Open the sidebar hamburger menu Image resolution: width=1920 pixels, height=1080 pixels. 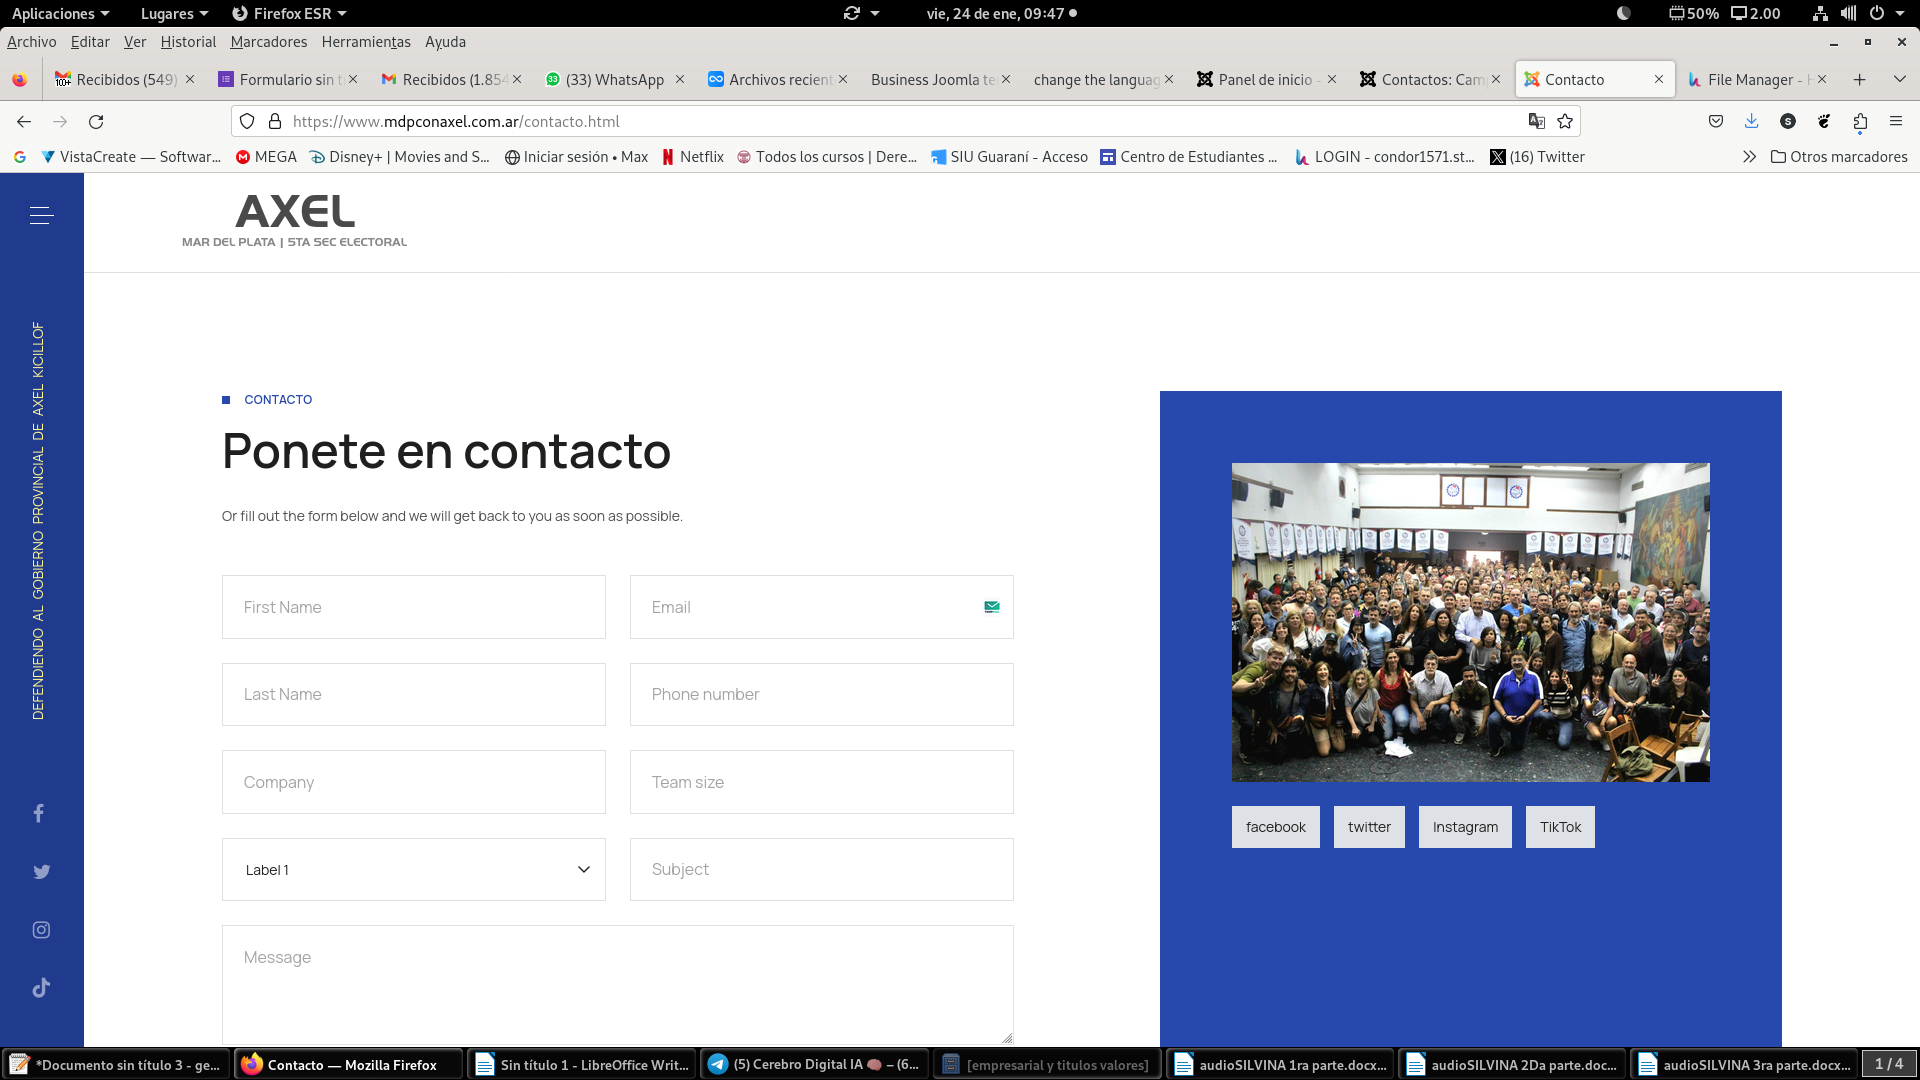point(41,215)
